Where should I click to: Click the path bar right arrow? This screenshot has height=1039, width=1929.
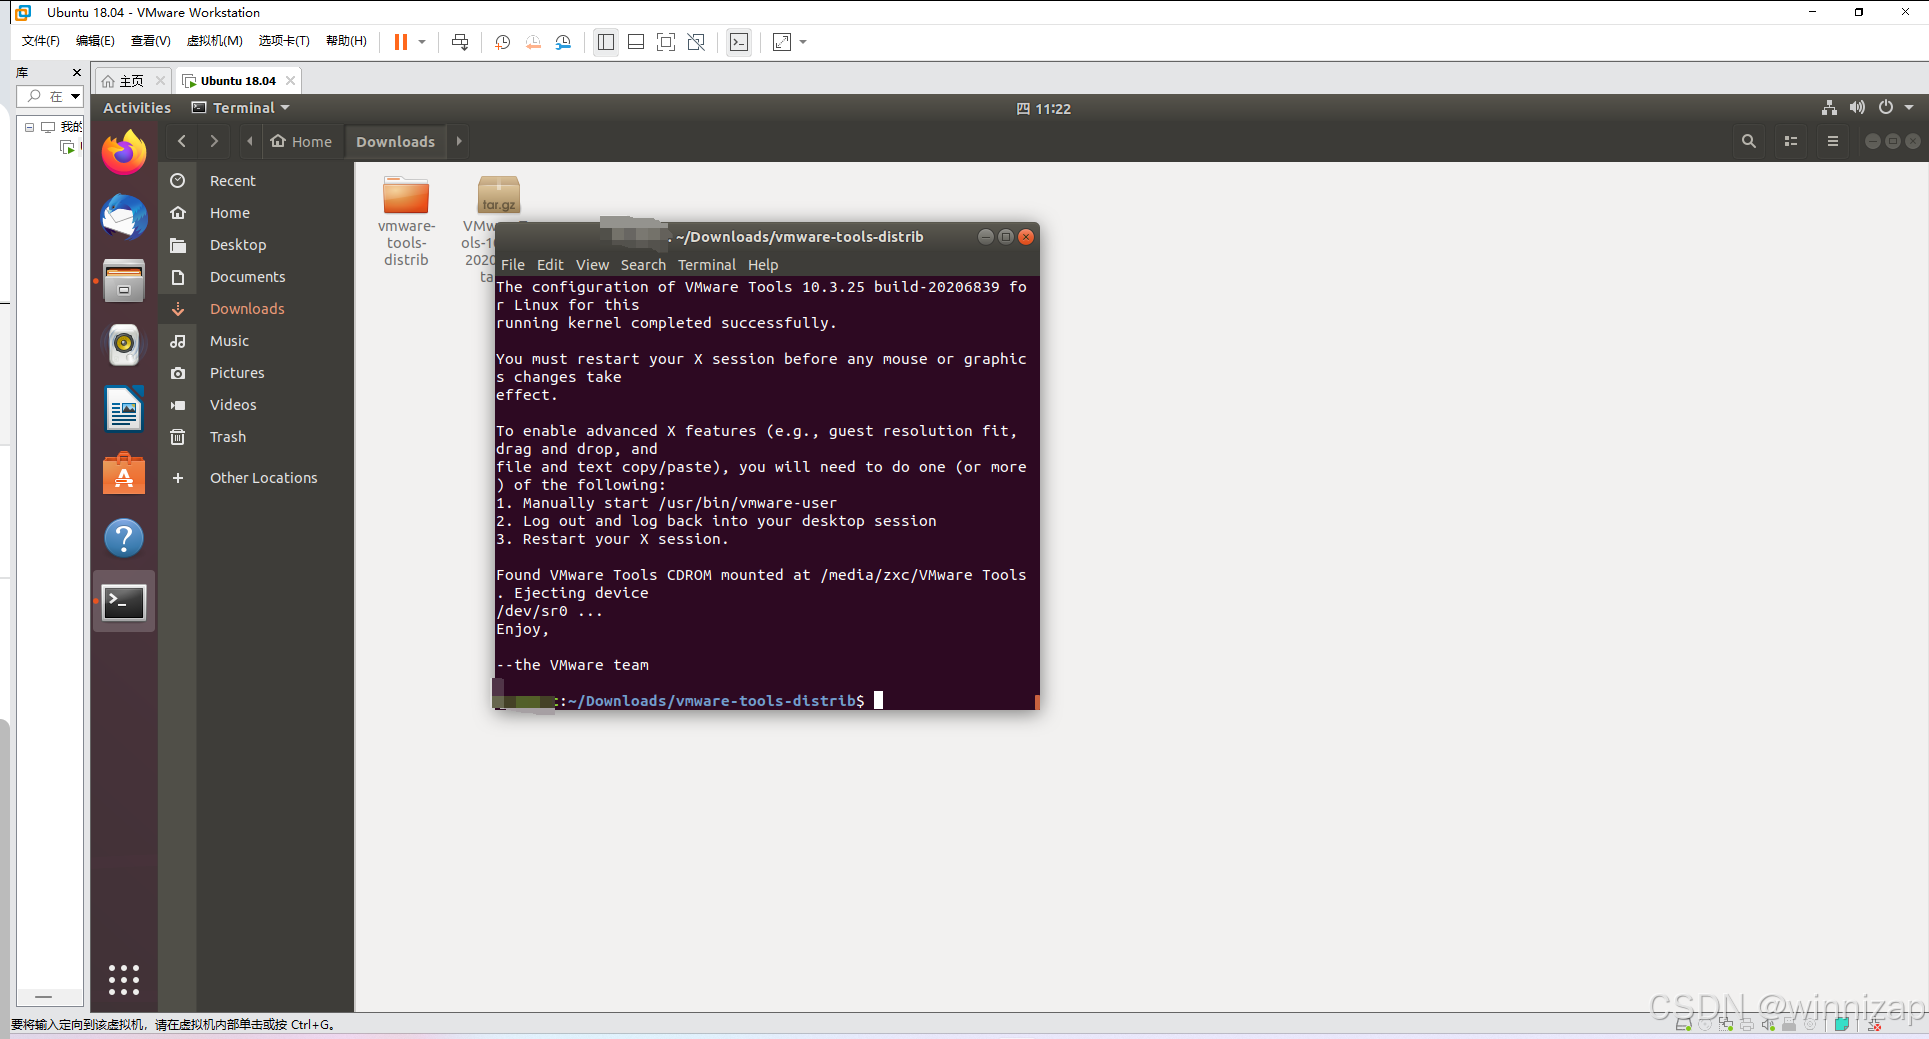click(x=459, y=141)
